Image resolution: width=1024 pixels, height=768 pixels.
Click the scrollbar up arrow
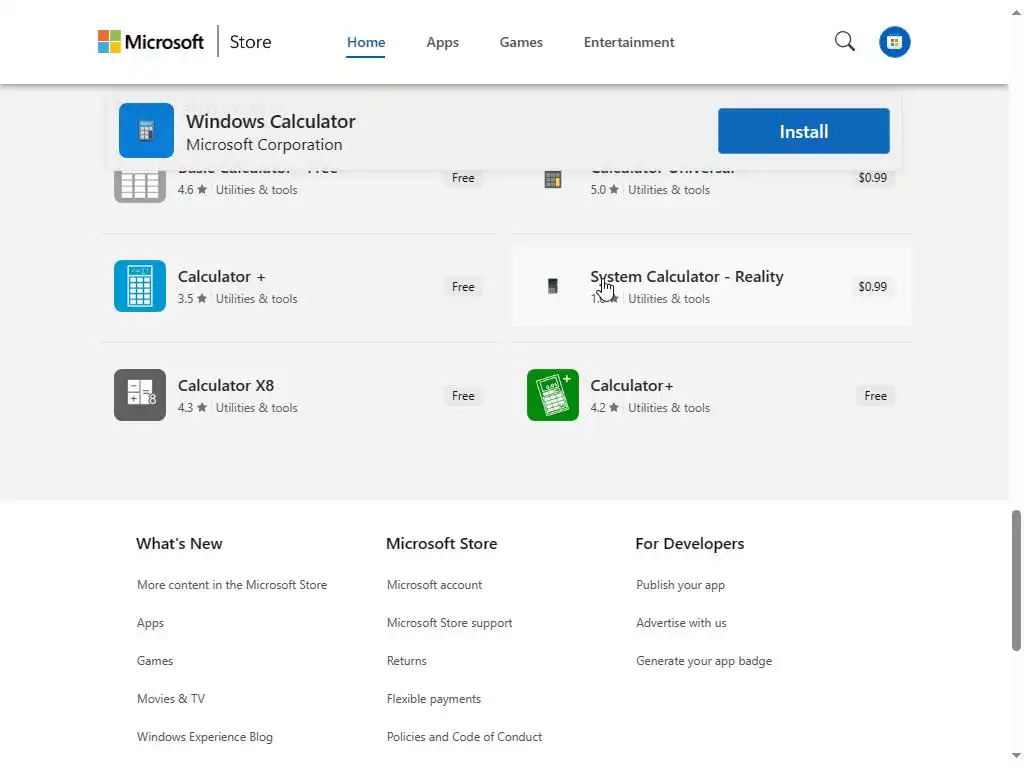coord(1016,12)
